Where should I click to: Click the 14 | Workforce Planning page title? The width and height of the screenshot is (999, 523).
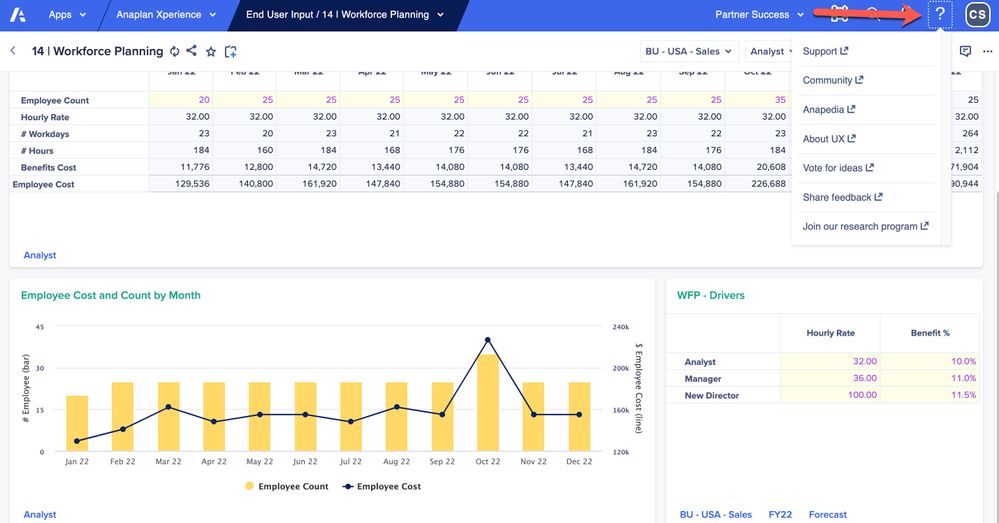coord(97,51)
